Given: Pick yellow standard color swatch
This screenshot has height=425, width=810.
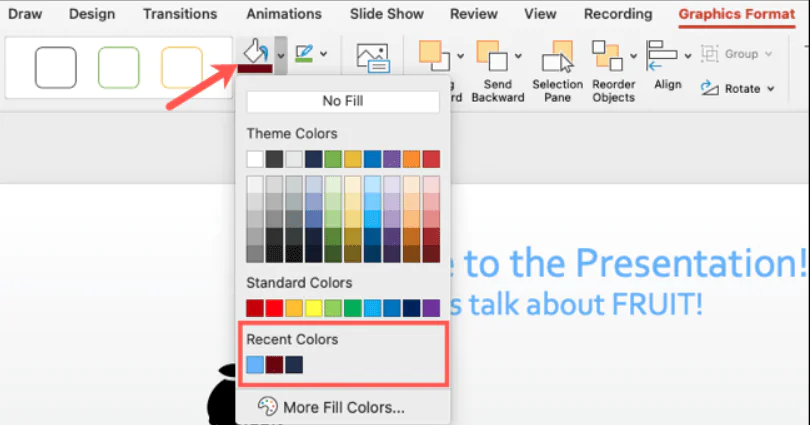Looking at the screenshot, I should [x=314, y=308].
